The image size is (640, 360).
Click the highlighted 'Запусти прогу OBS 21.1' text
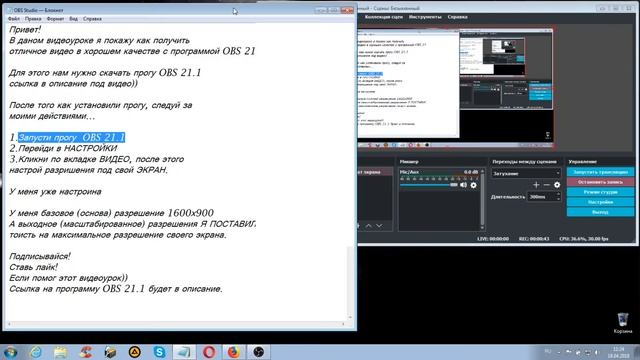[x=71, y=137]
